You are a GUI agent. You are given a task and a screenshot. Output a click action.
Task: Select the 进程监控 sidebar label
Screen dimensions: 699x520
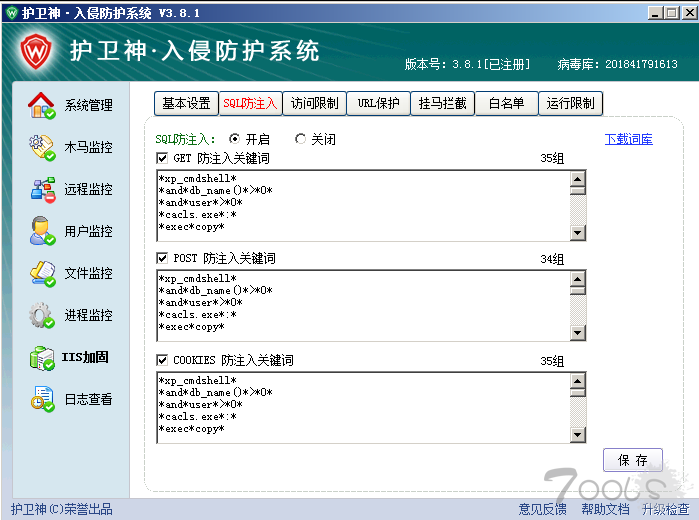point(88,315)
